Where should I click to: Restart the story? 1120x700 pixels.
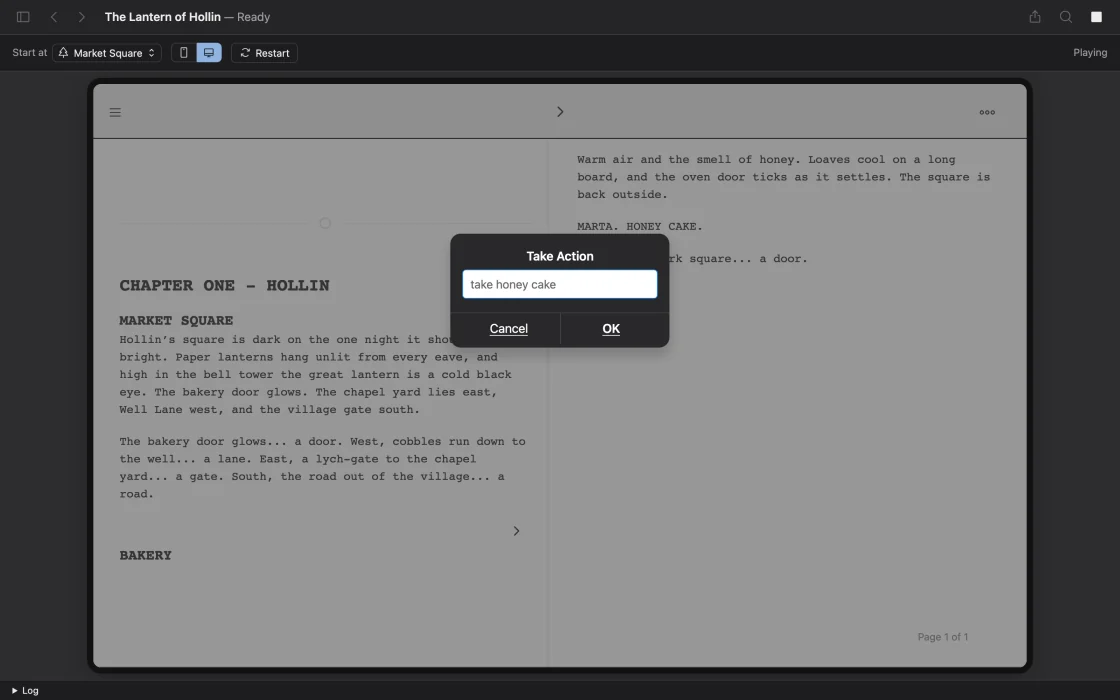[264, 53]
